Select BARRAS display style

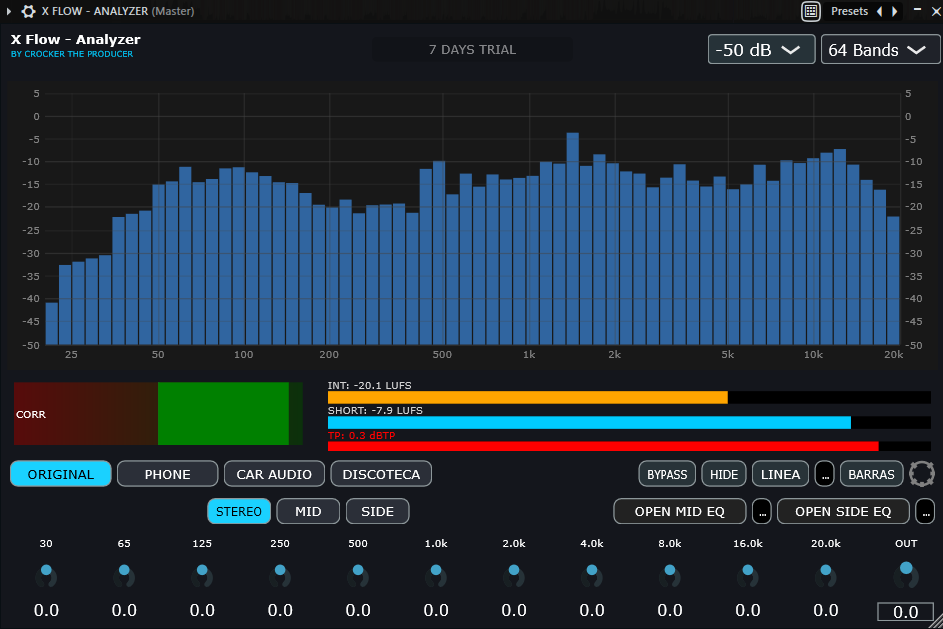[x=871, y=474]
